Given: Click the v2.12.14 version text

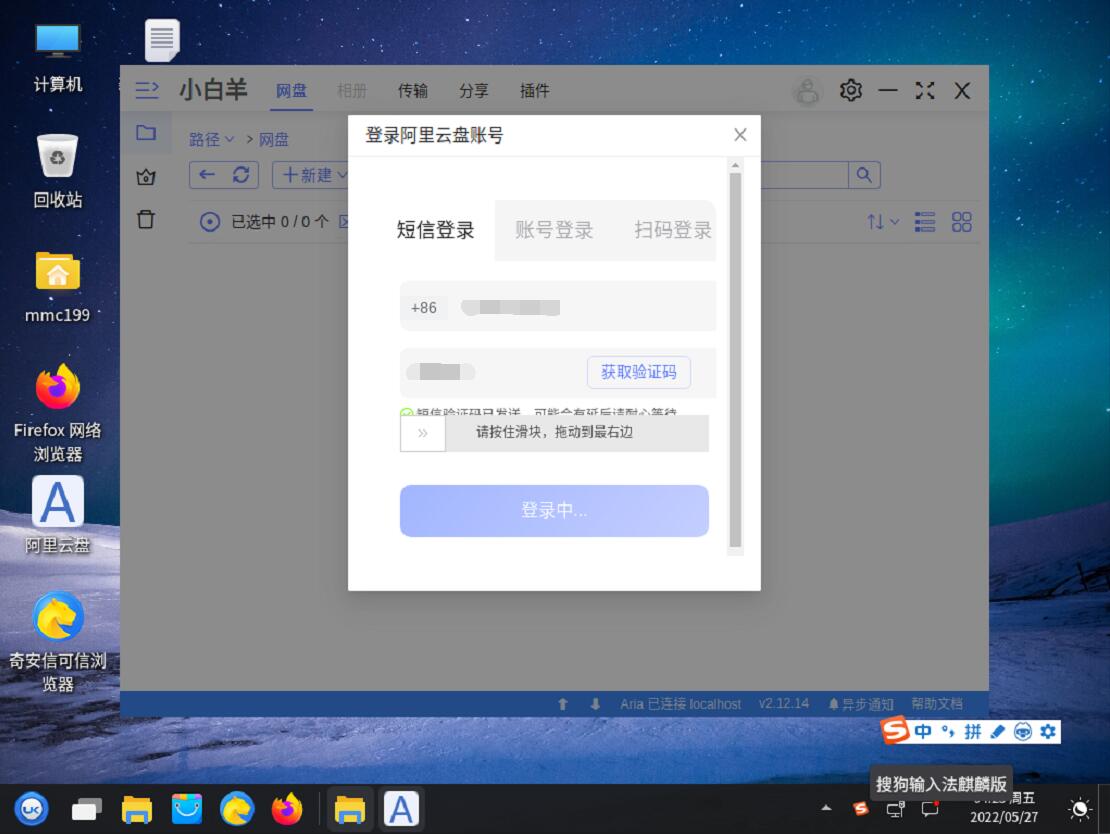Looking at the screenshot, I should point(784,704).
